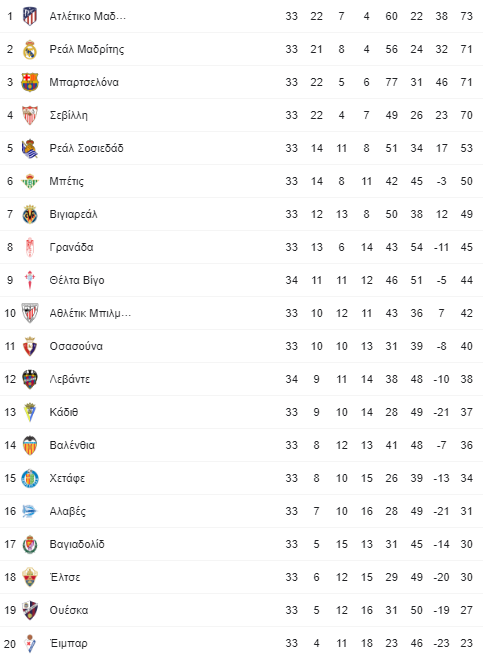Screen dimensions: 483x670
Task: Click the Valencia bat crest icon
Action: (29, 445)
